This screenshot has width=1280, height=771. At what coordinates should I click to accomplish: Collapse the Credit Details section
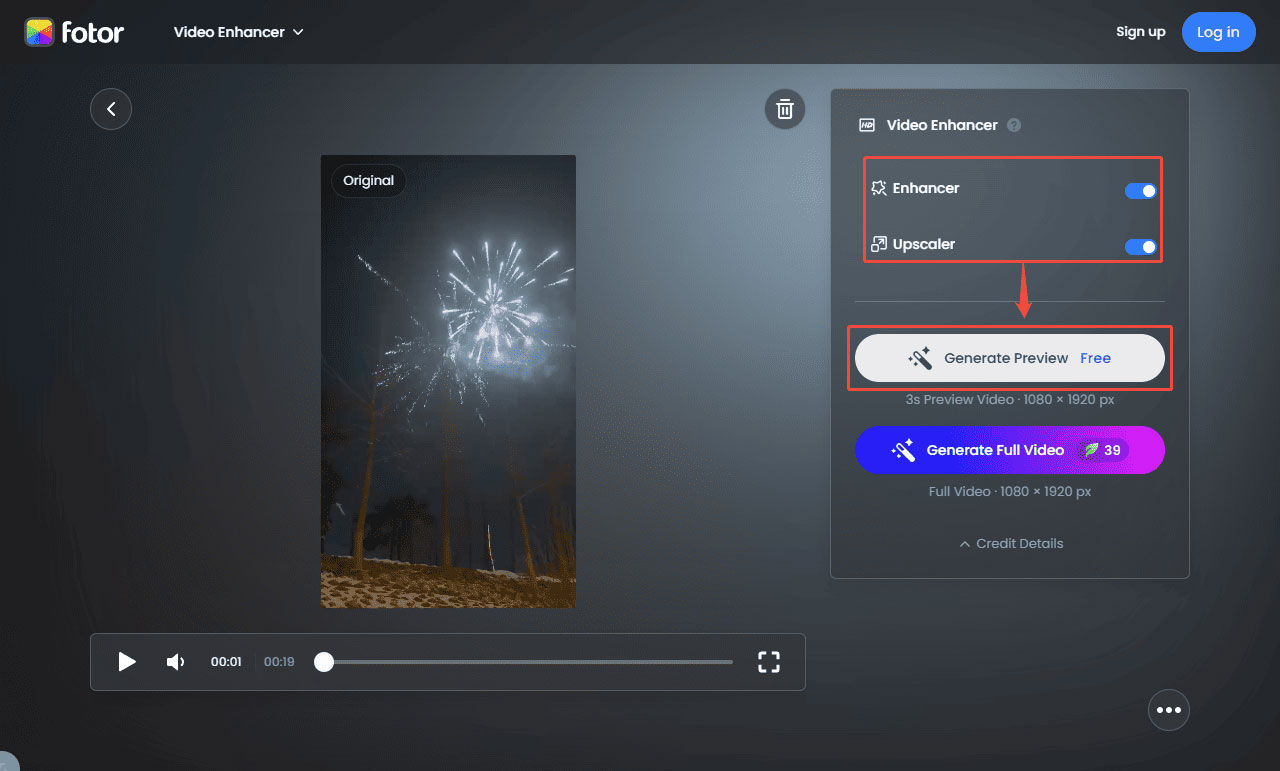click(1009, 543)
